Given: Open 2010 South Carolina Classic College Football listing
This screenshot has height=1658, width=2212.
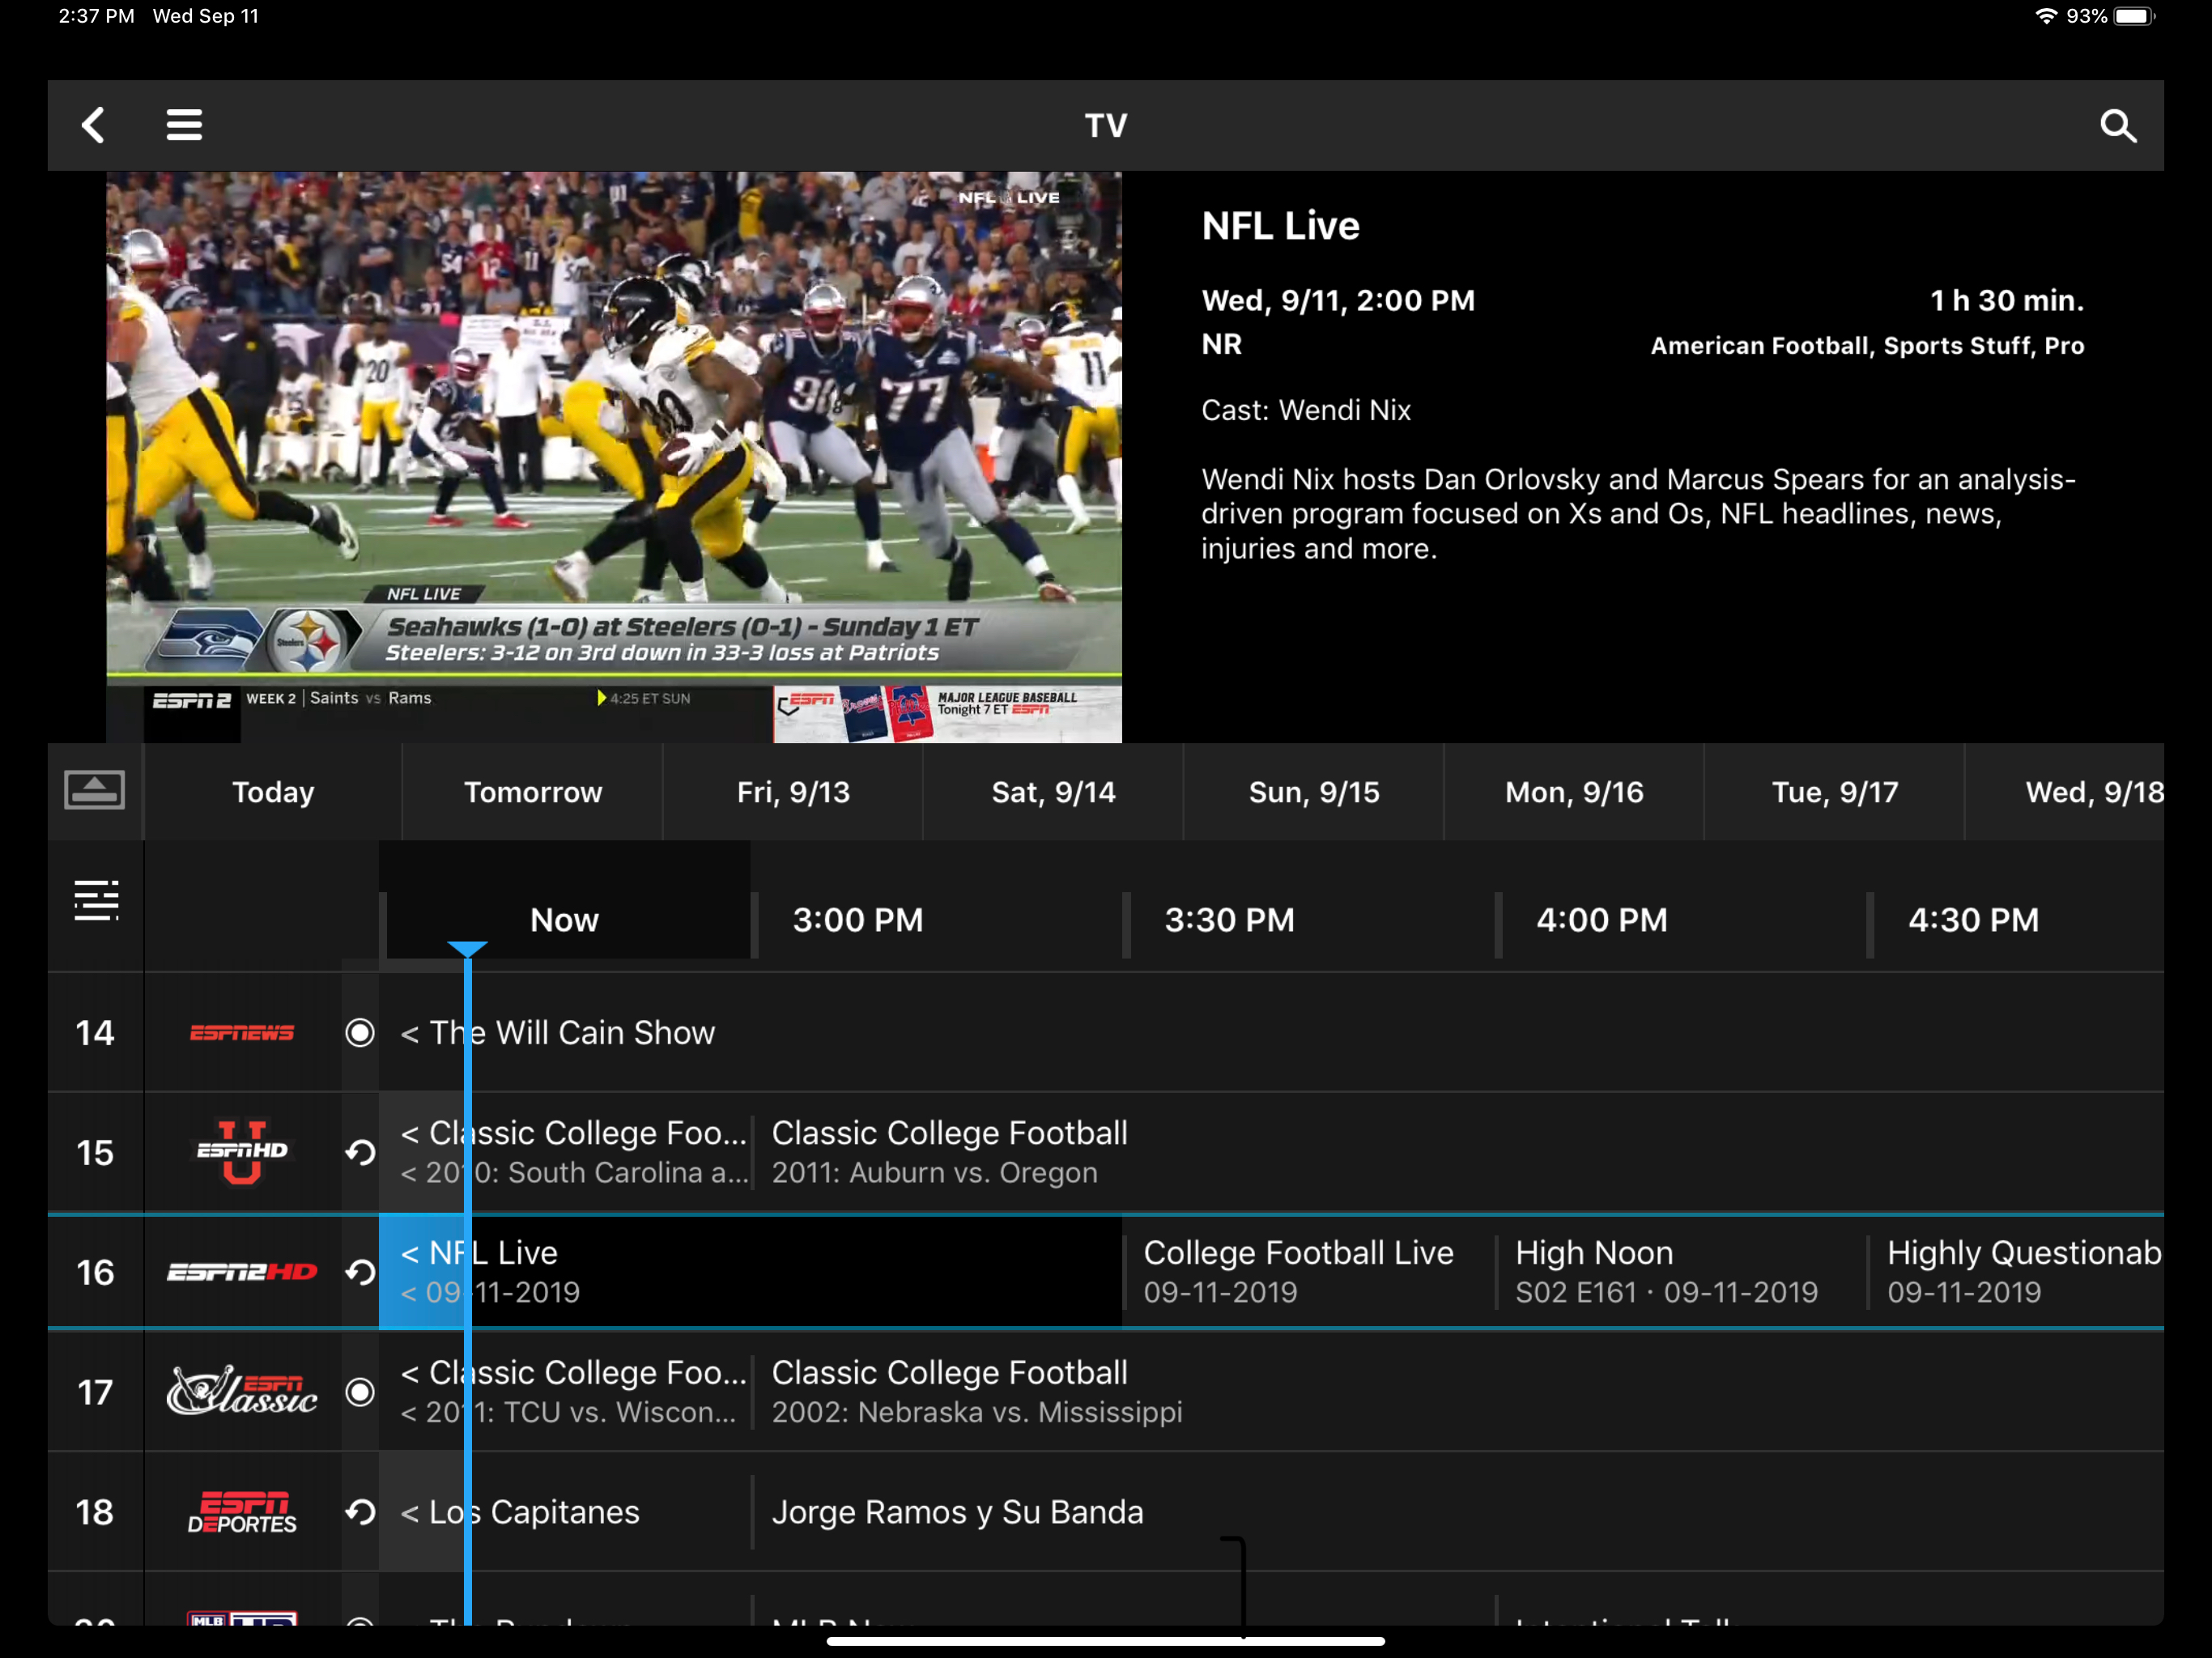Looking at the screenshot, I should 565,1152.
